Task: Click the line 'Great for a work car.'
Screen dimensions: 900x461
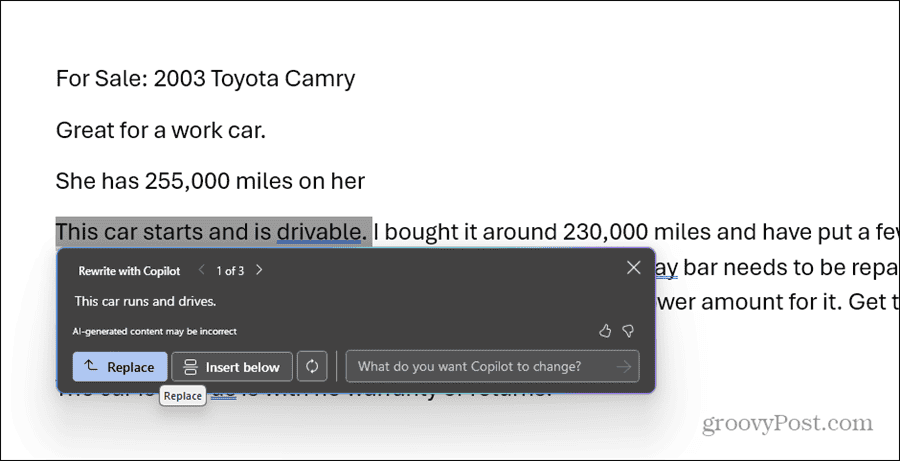Action: 161,130
